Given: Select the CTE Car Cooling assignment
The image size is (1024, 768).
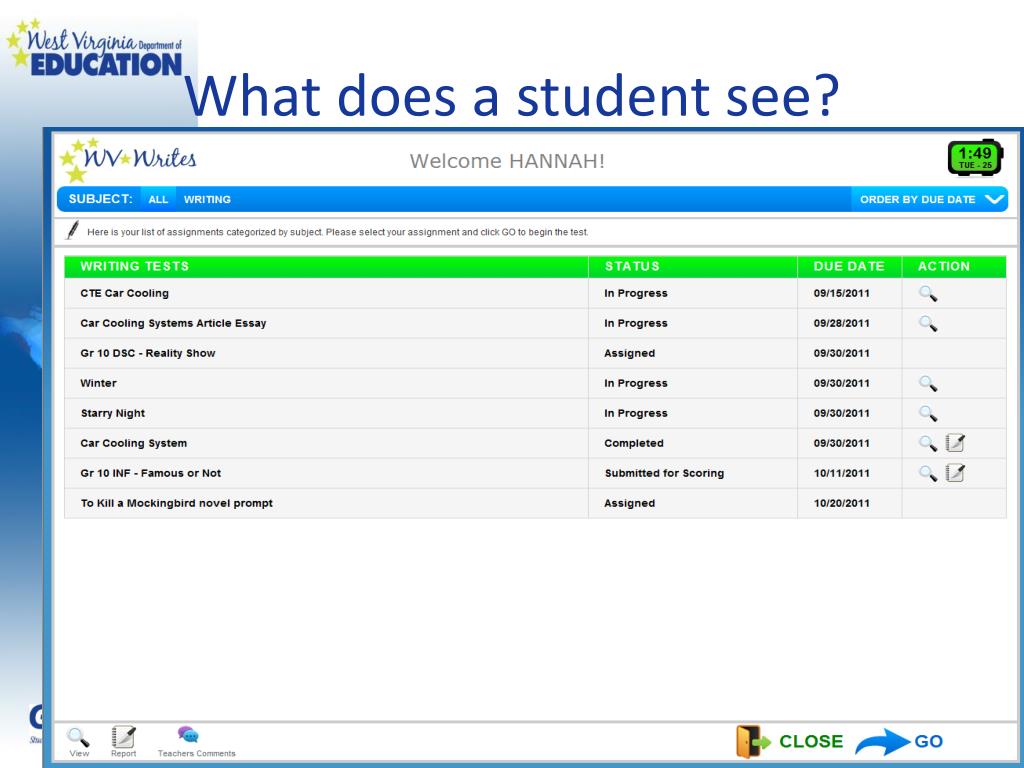Looking at the screenshot, I should pos(536,293).
